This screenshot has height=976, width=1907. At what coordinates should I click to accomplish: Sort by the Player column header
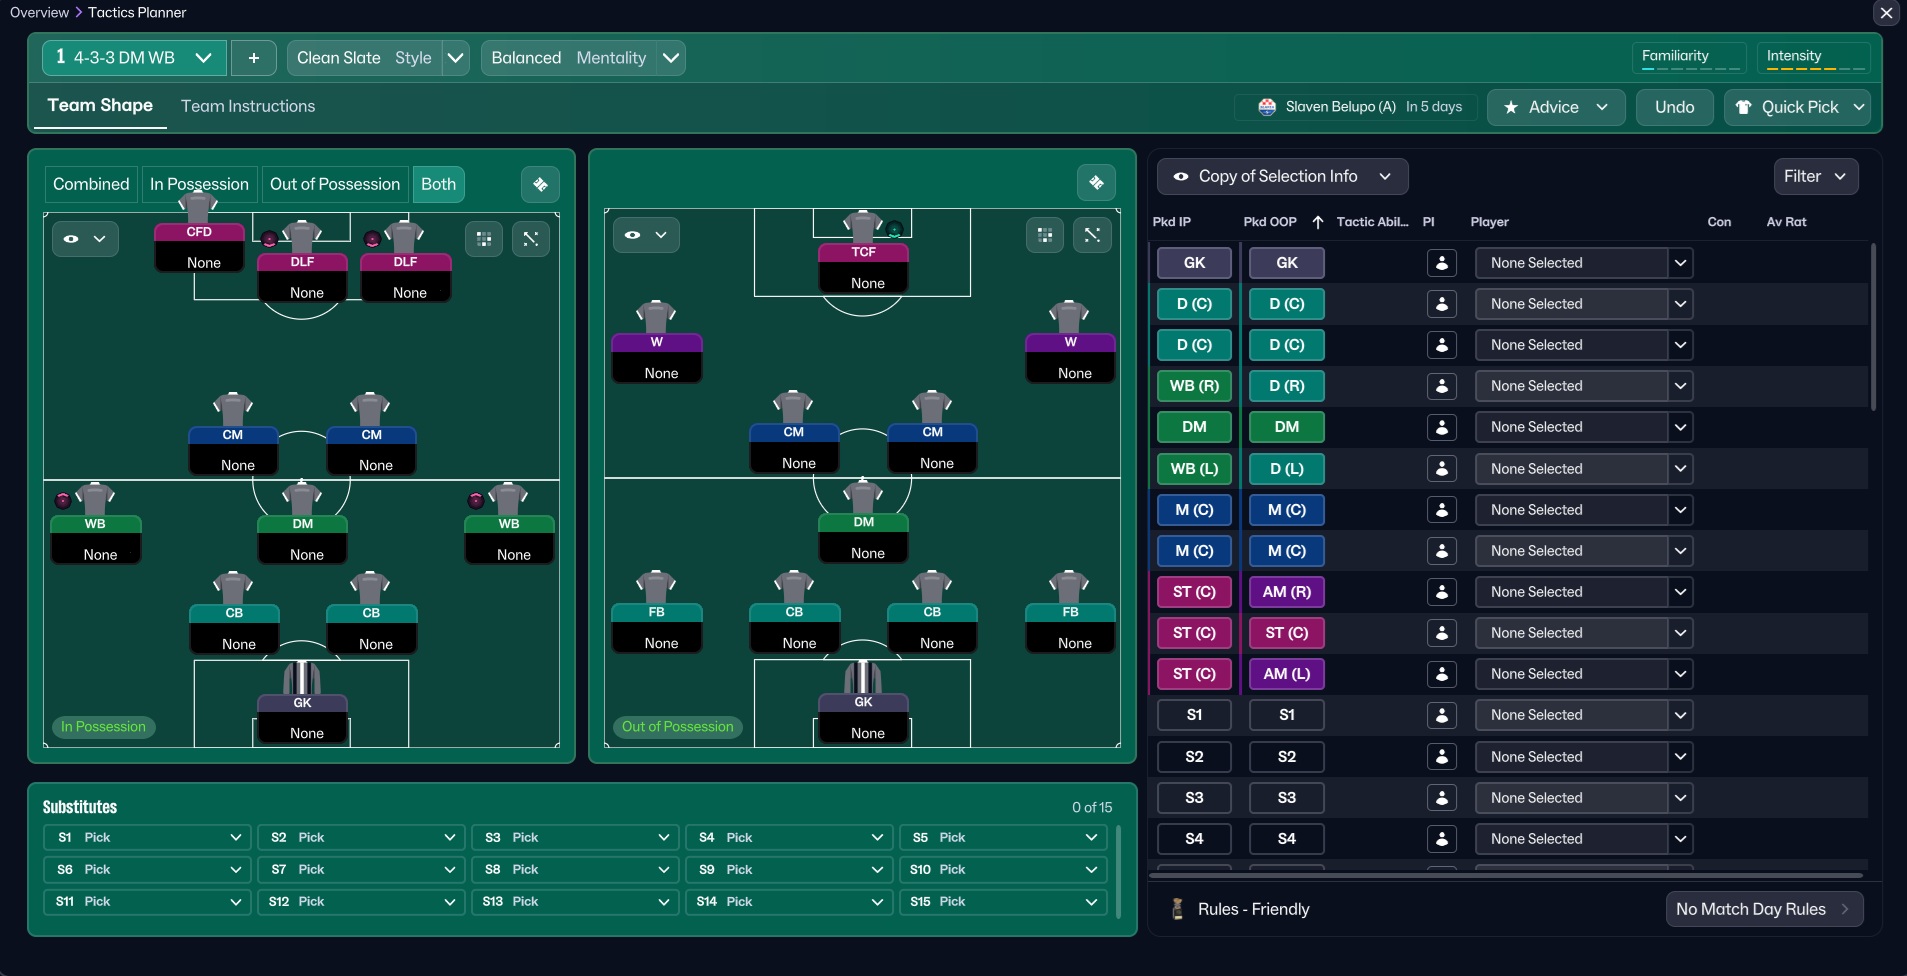1489,222
